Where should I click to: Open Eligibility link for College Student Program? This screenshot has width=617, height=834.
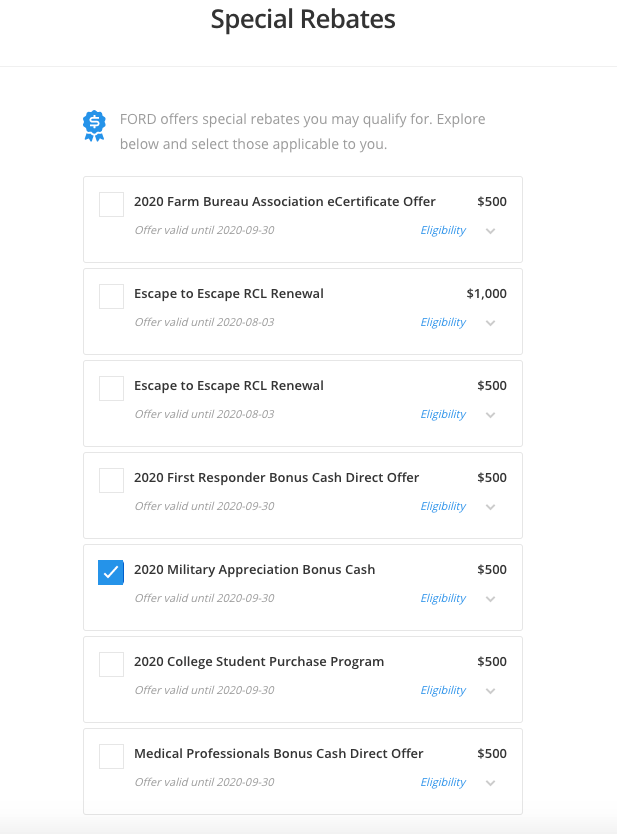tap(443, 690)
